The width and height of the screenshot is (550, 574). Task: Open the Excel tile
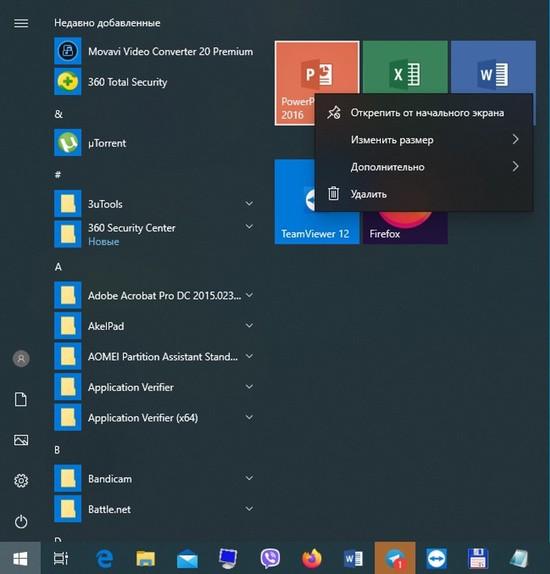405,67
